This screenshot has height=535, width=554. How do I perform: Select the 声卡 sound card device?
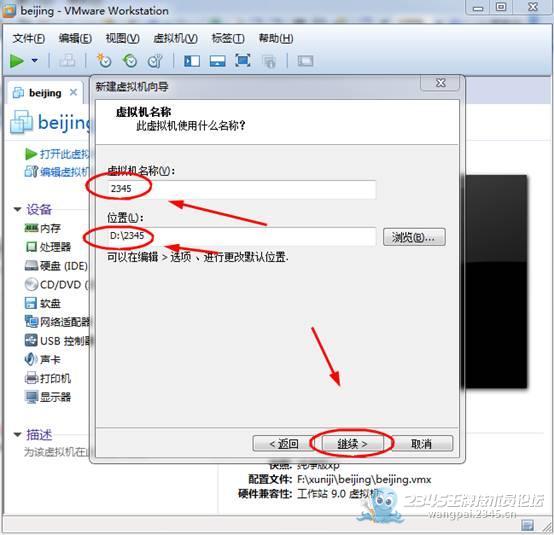(42, 359)
